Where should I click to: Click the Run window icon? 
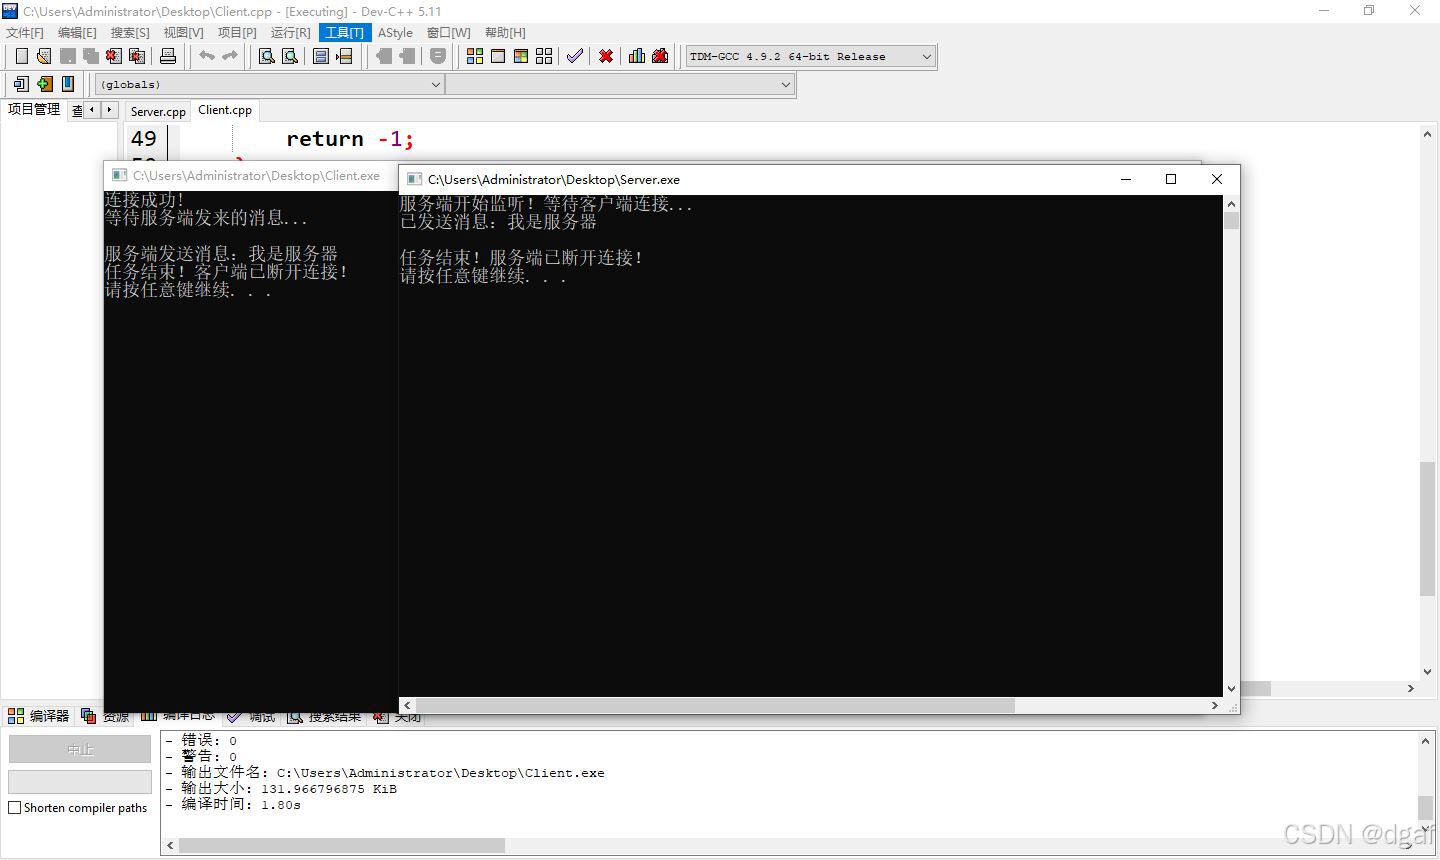(498, 56)
